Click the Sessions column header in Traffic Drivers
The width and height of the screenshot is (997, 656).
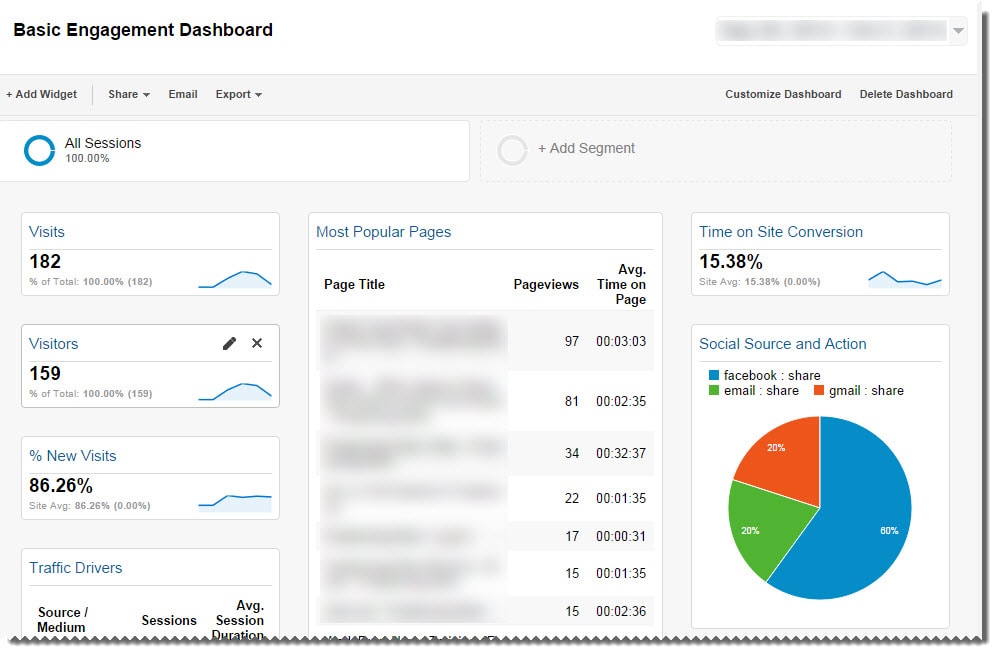(169, 620)
